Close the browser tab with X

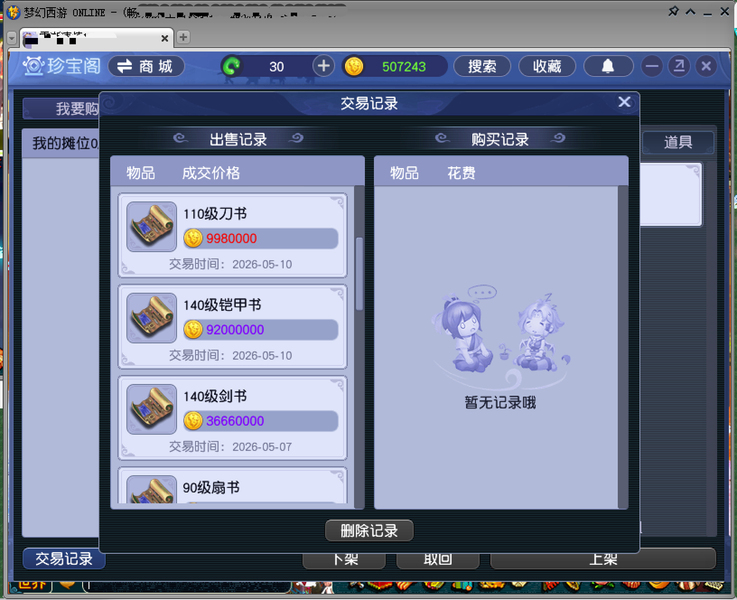pos(165,38)
